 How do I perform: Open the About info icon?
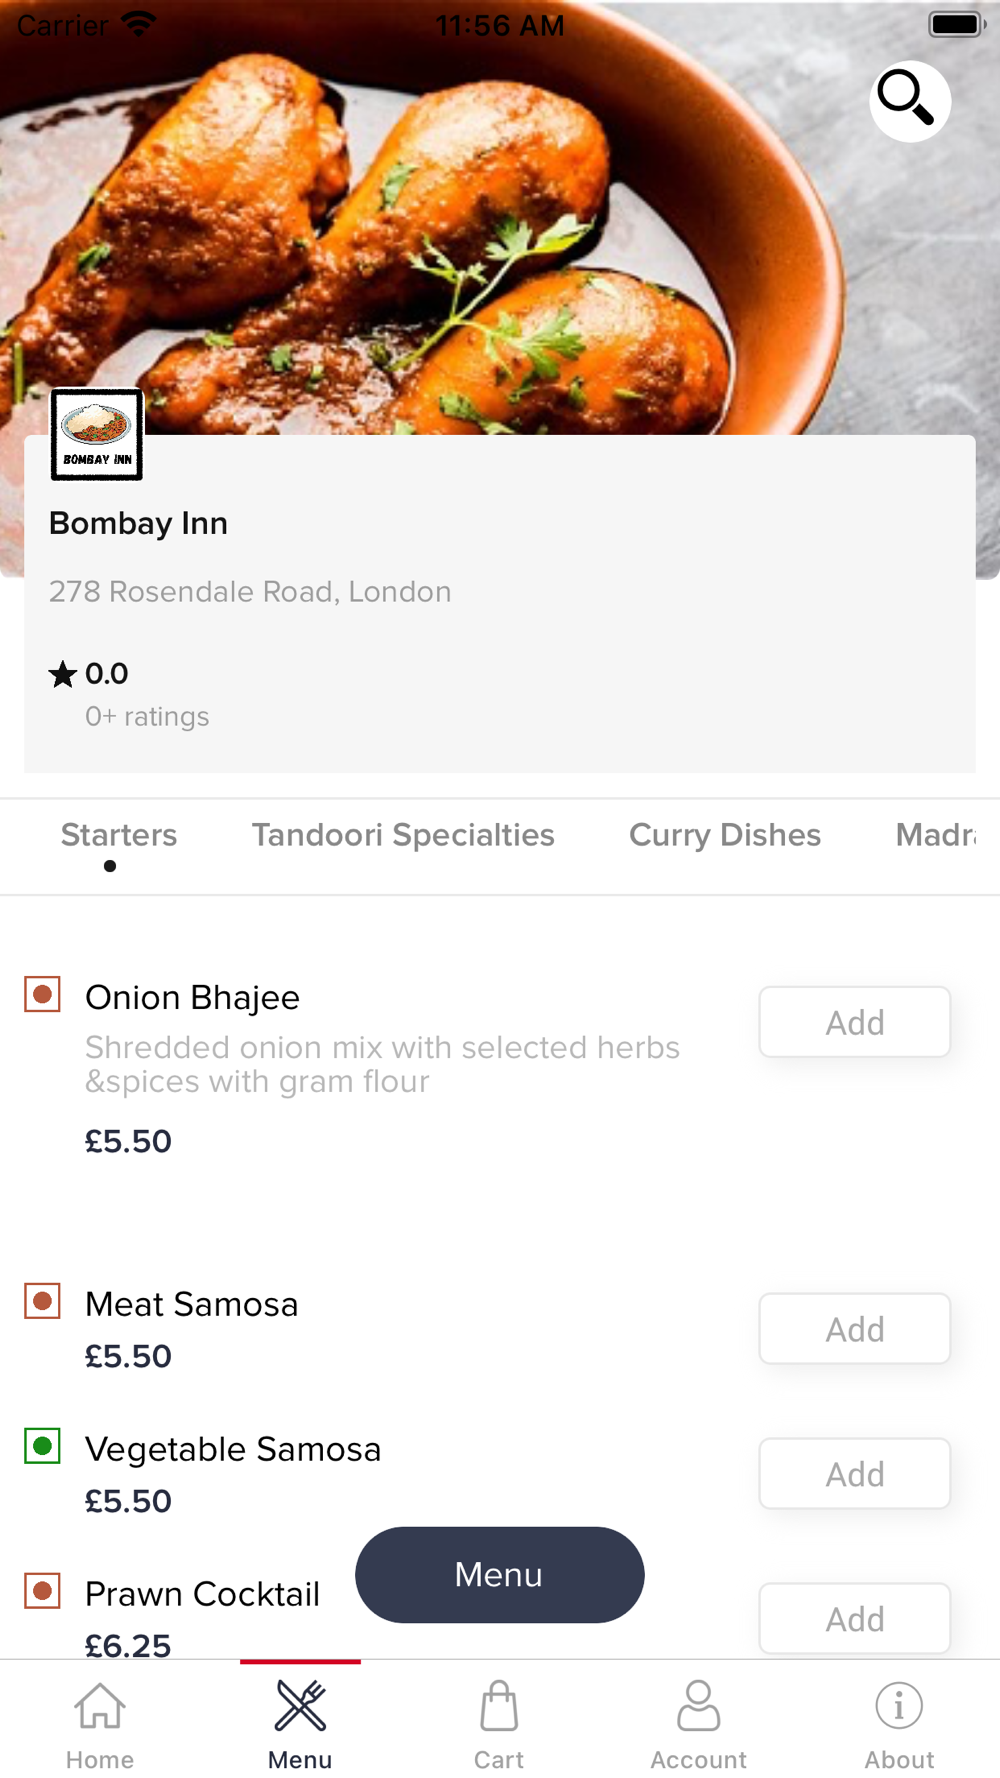pyautogui.click(x=899, y=1706)
